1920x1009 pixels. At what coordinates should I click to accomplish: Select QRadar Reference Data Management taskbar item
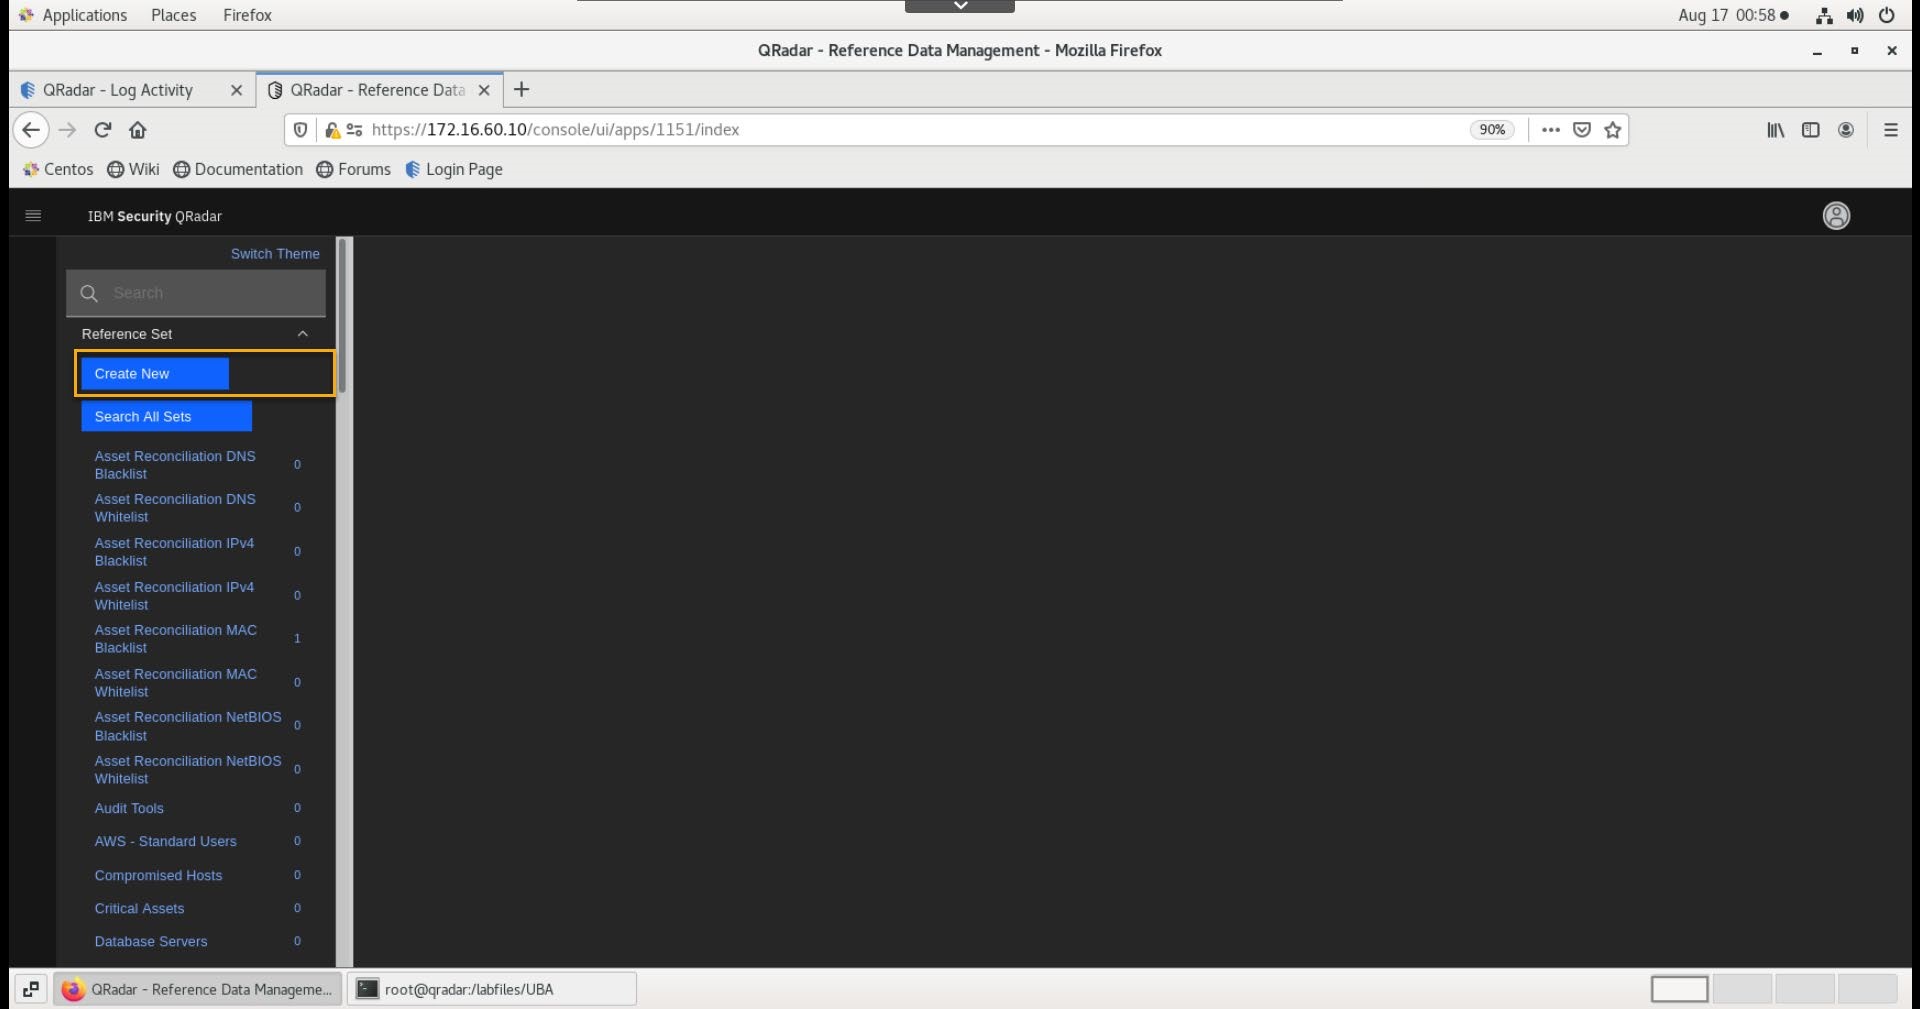click(x=197, y=989)
